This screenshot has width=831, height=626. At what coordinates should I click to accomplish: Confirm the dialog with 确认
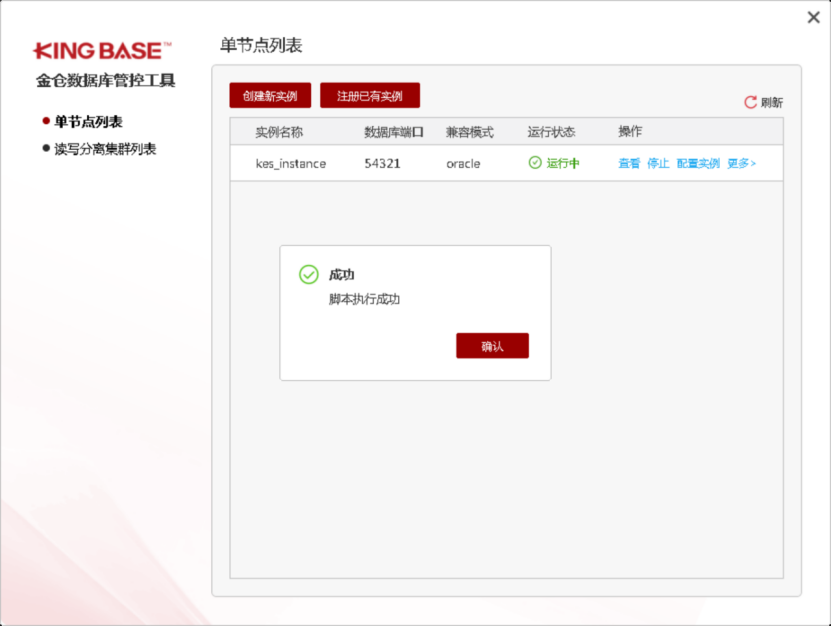point(492,346)
